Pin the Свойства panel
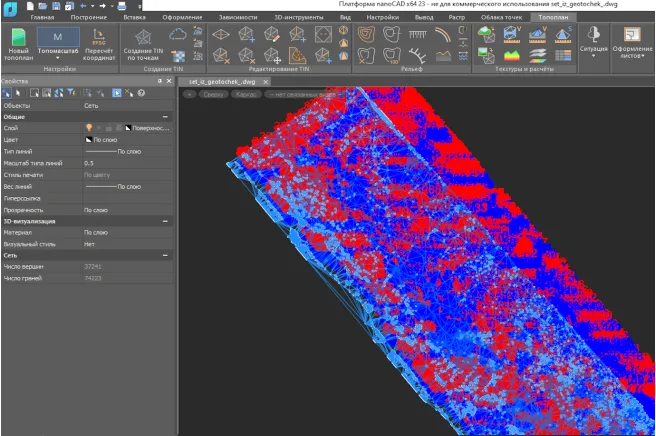 [159, 80]
